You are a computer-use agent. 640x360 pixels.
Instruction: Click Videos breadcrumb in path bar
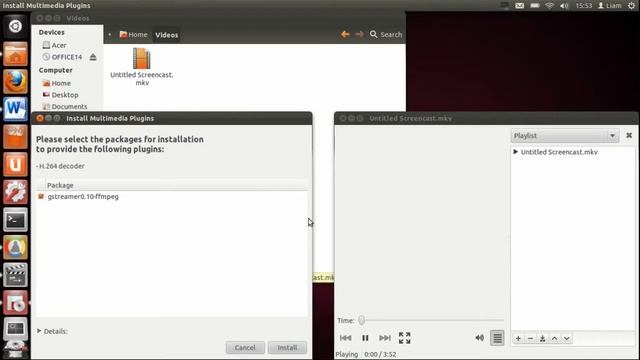pos(167,35)
